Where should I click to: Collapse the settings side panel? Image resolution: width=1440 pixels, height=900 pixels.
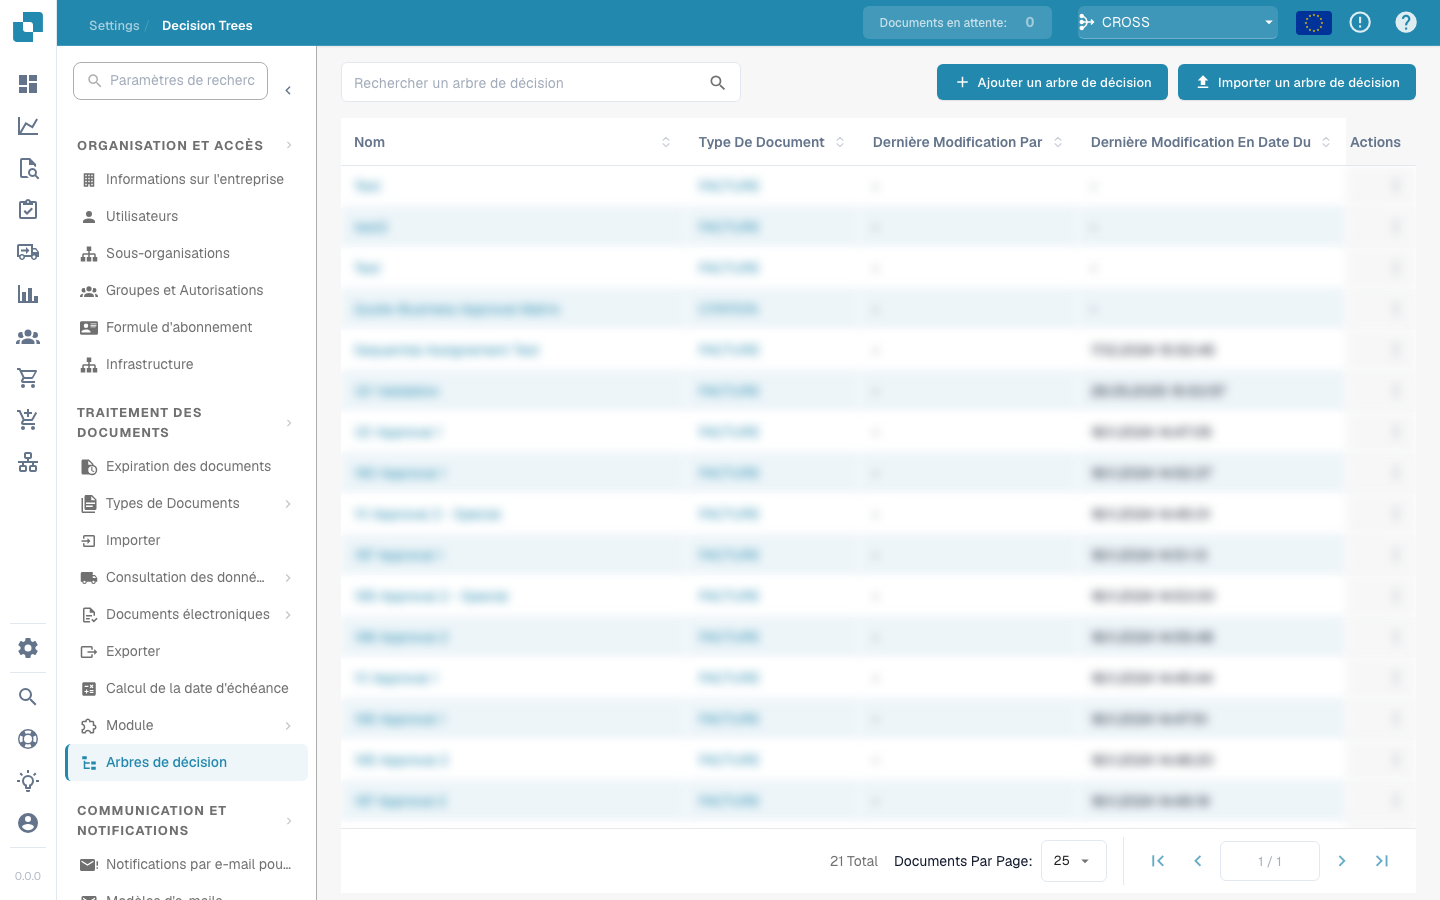tap(288, 91)
